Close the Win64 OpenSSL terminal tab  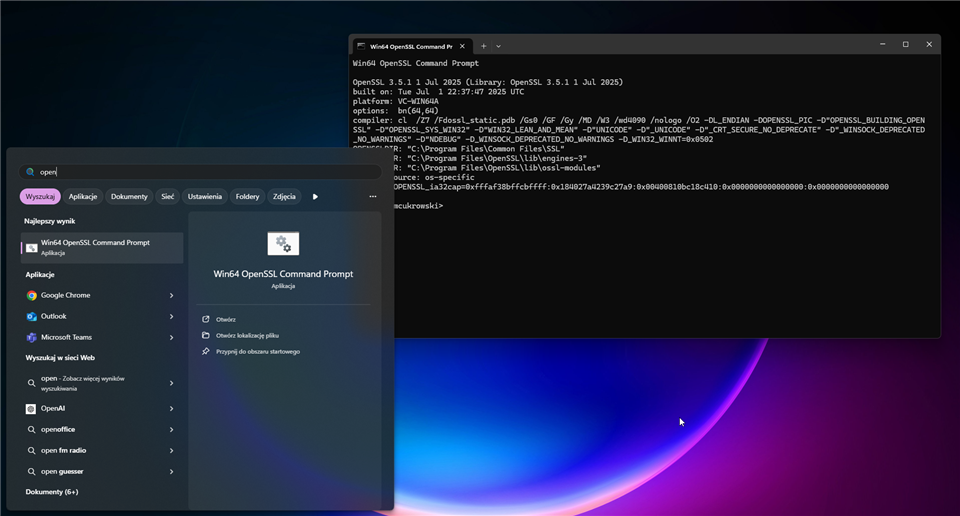pos(462,47)
